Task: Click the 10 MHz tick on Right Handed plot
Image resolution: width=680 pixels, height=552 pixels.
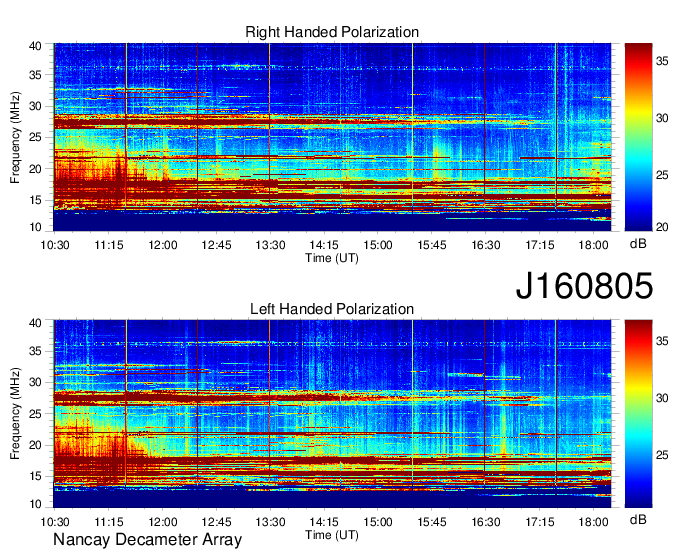Action: [36, 227]
